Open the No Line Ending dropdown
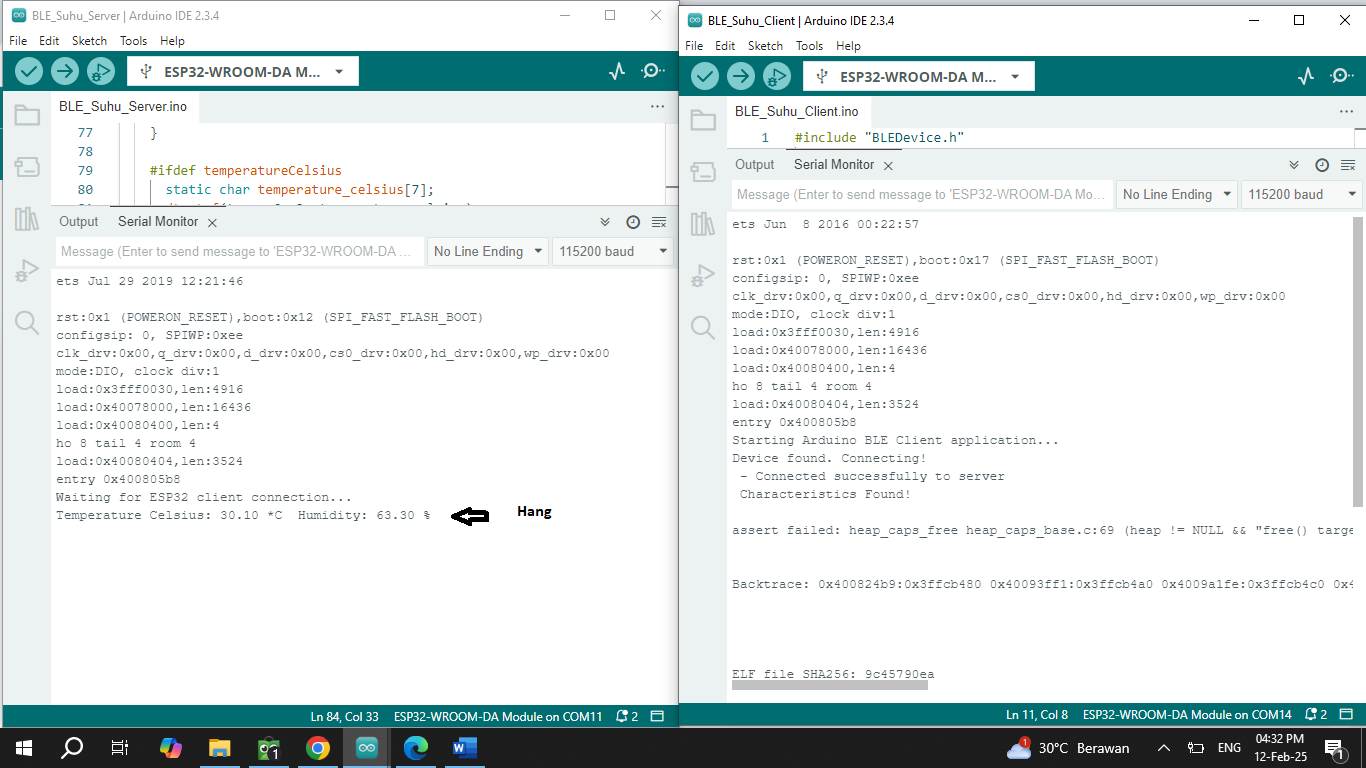Image resolution: width=1366 pixels, height=768 pixels. 487,251
